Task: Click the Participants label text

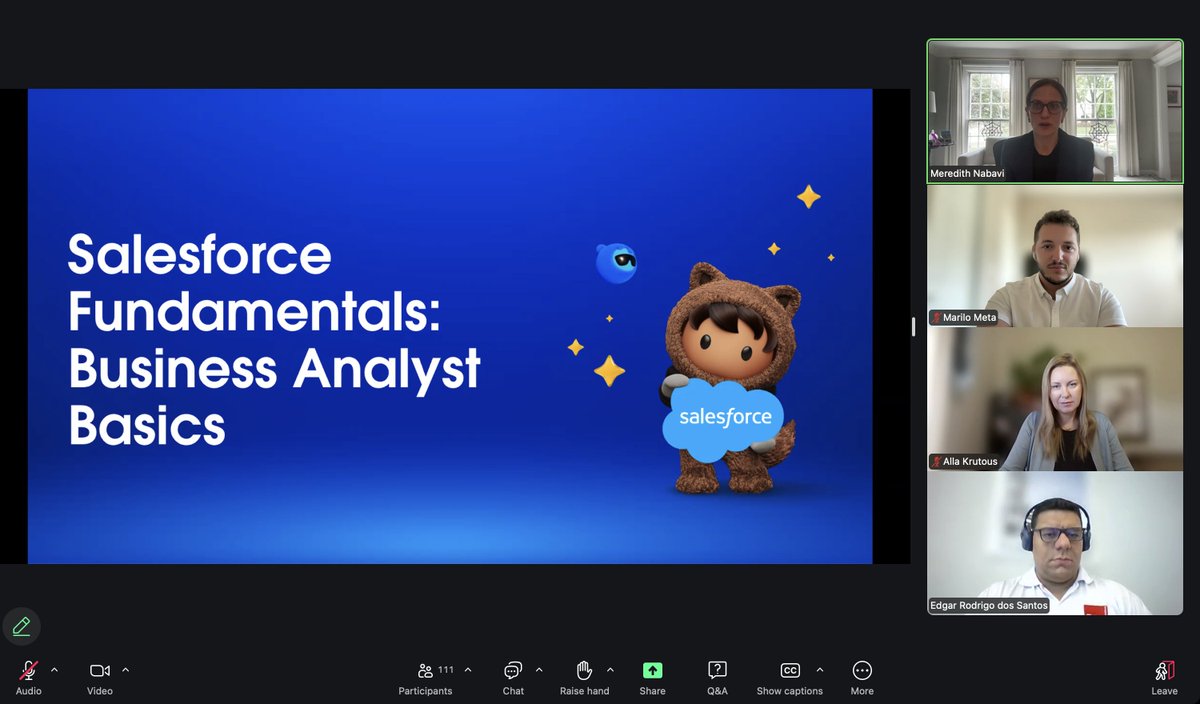Action: 425,691
